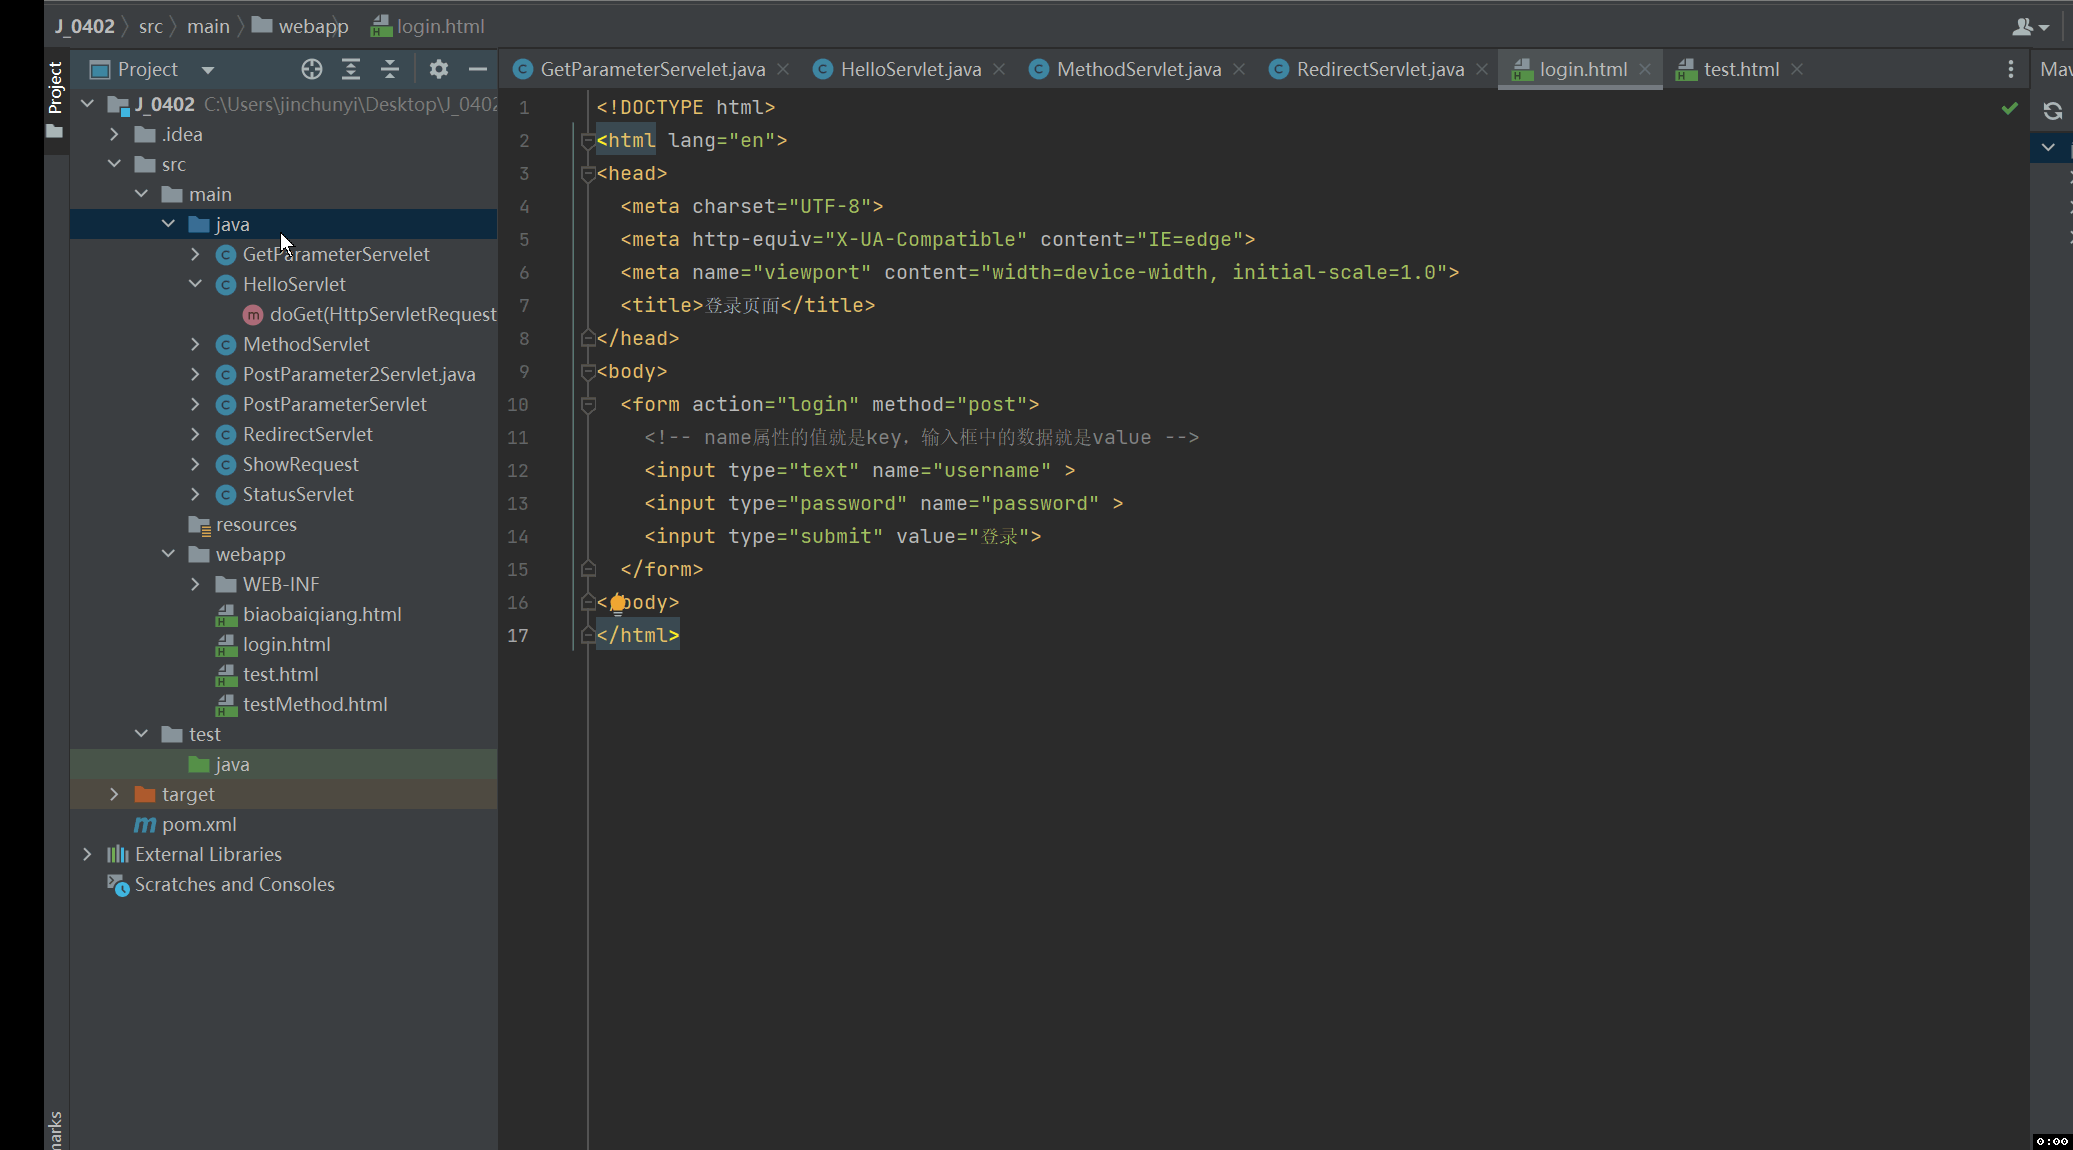The height and width of the screenshot is (1150, 2073).
Task: Open pom.xml in the project tree
Action: (199, 824)
